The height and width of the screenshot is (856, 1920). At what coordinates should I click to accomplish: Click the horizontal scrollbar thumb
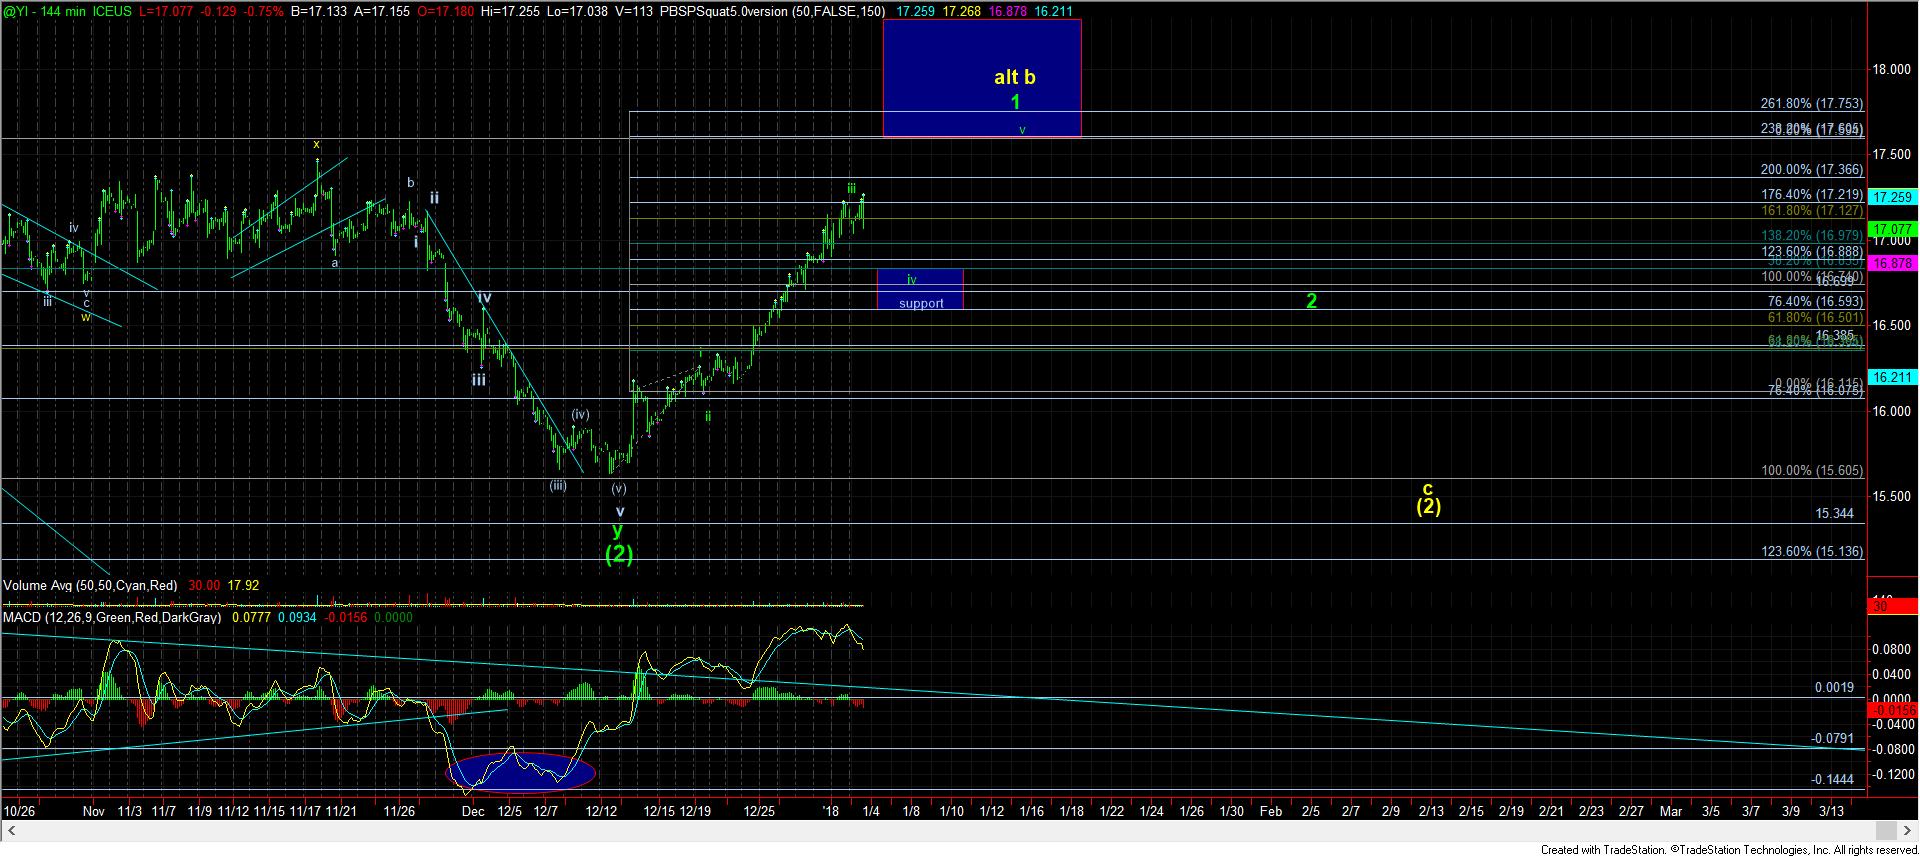tap(1886, 830)
